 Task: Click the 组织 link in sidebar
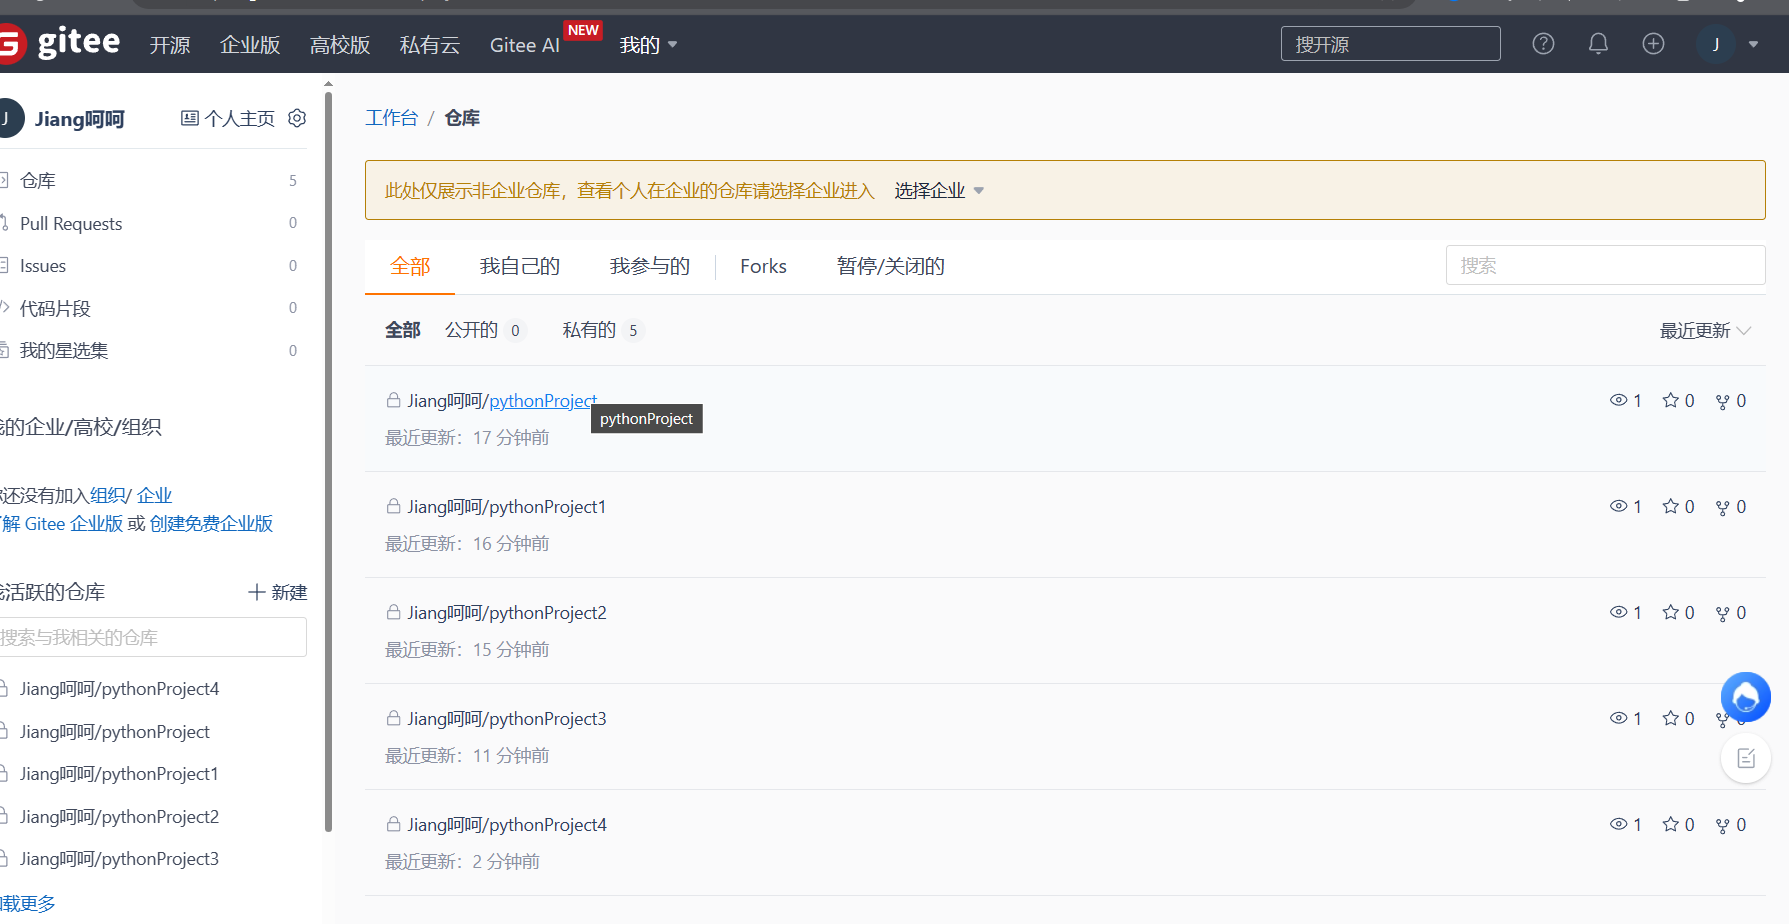[108, 495]
